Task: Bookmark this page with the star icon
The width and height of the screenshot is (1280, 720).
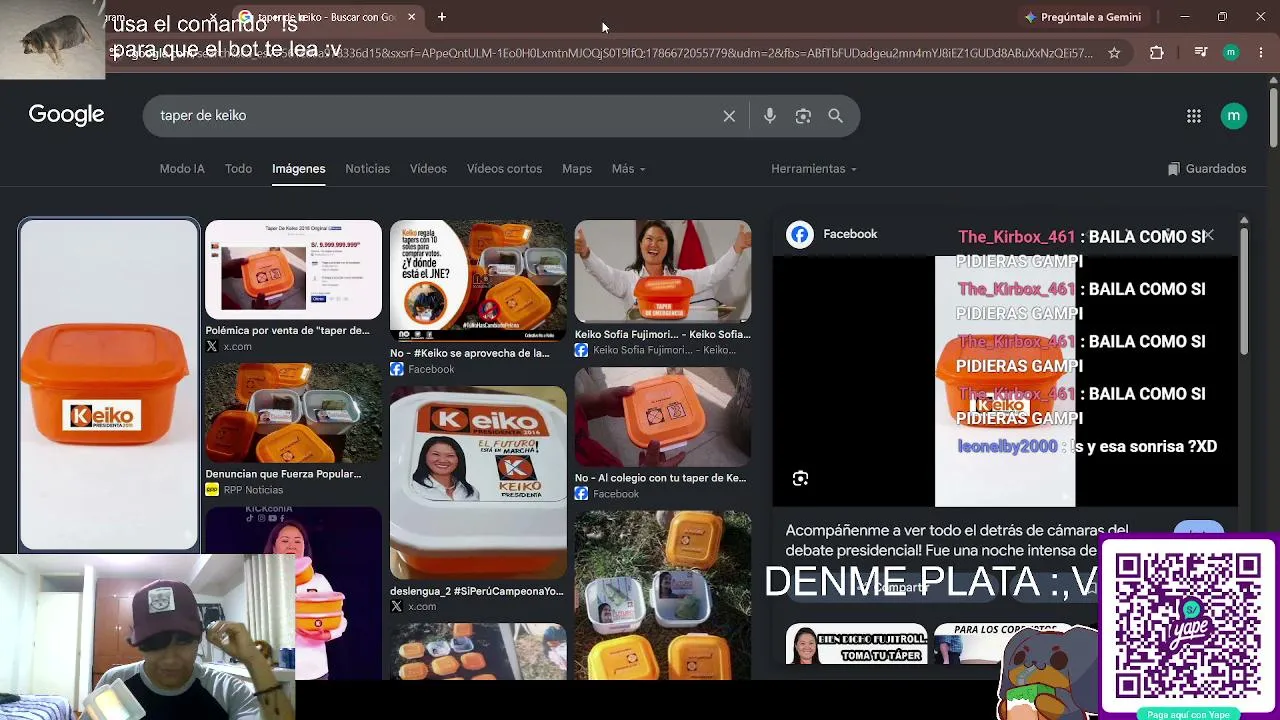Action: point(1114,53)
